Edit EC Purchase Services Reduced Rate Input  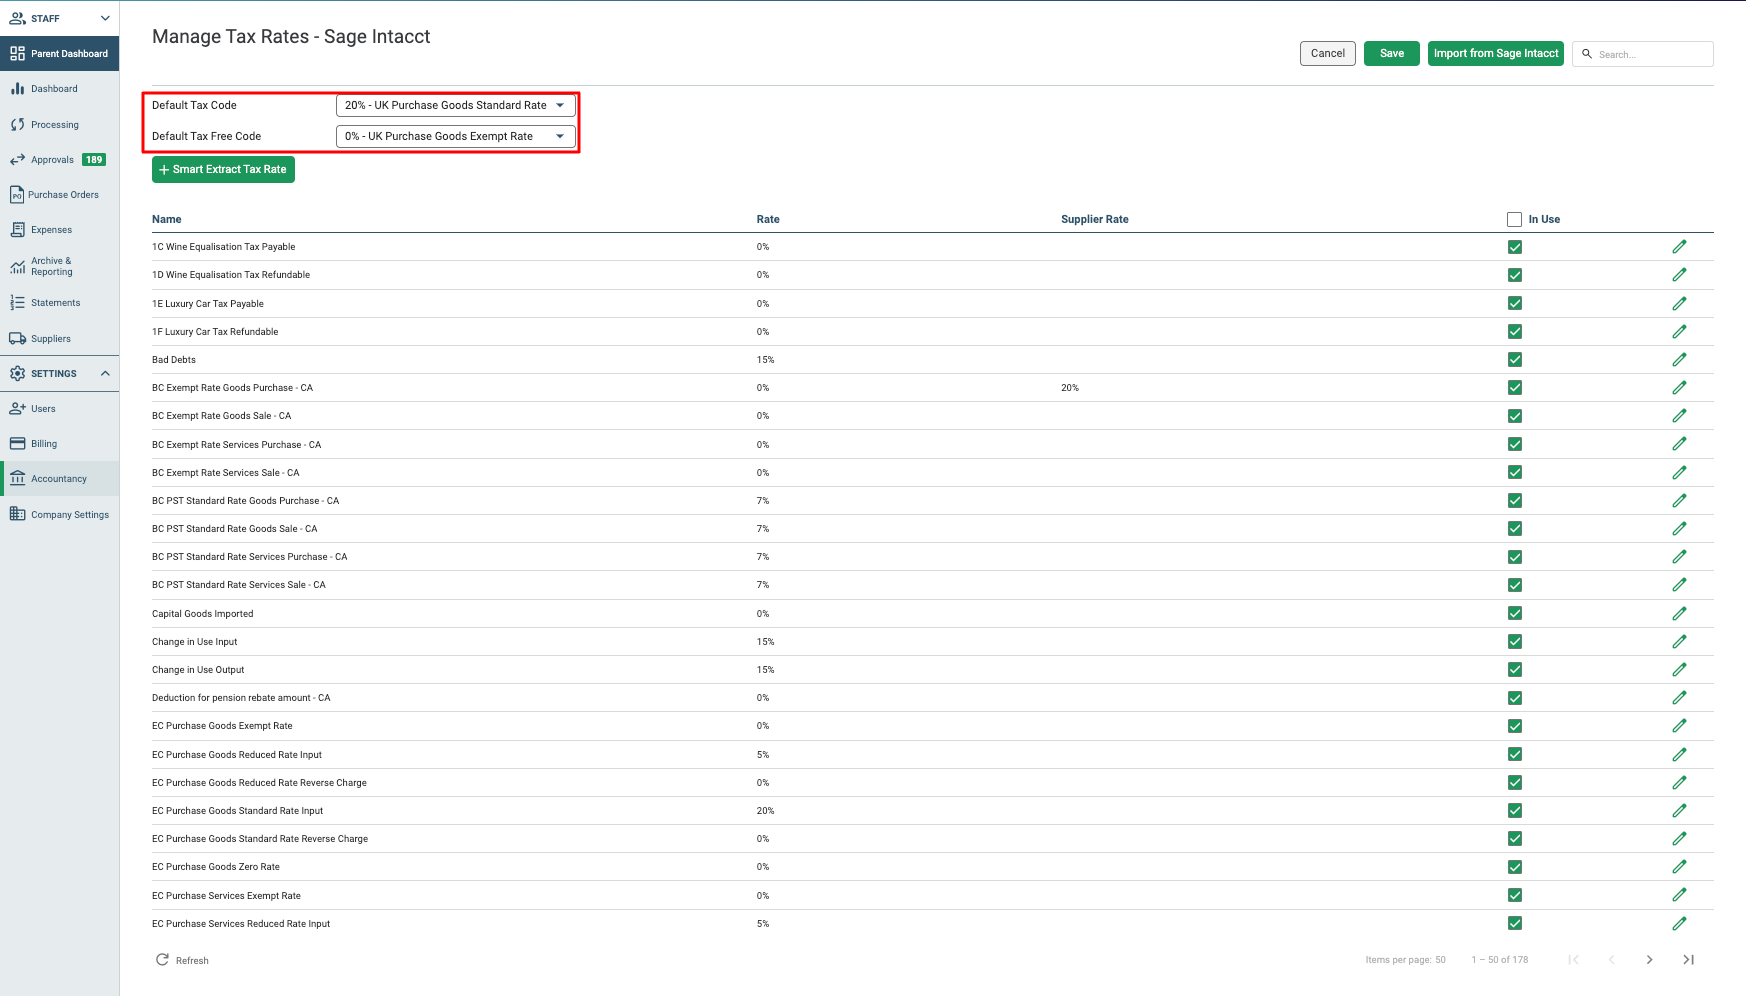(1679, 923)
